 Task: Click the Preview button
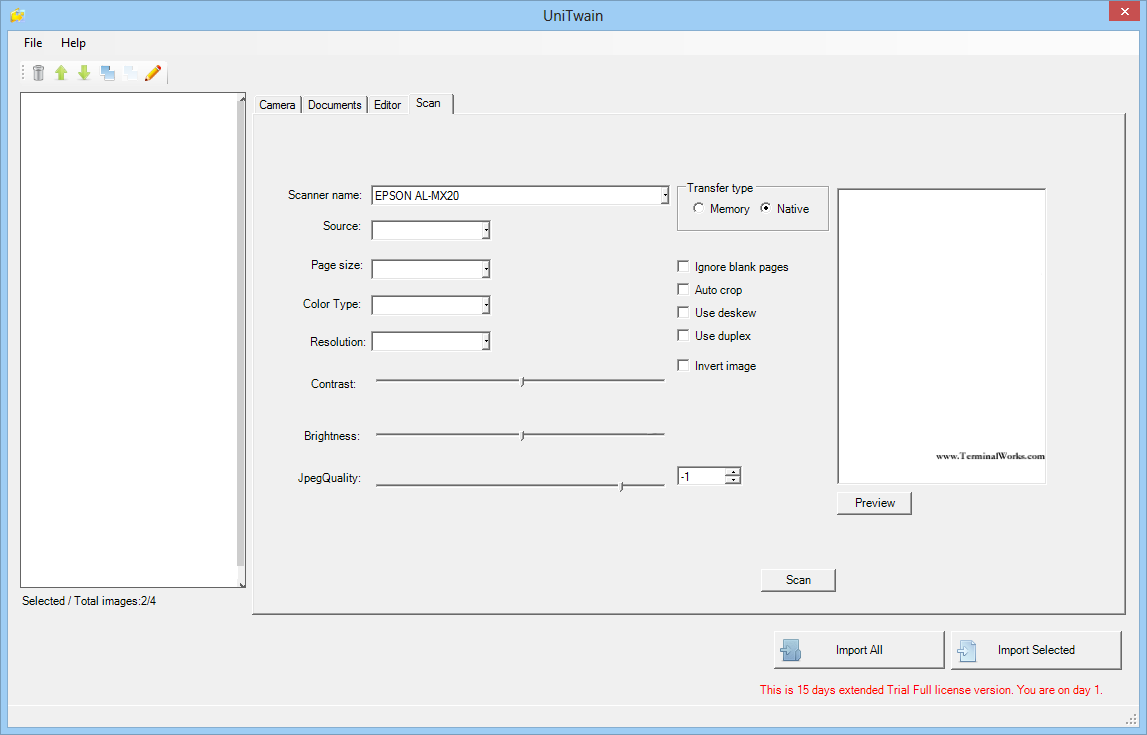(874, 503)
